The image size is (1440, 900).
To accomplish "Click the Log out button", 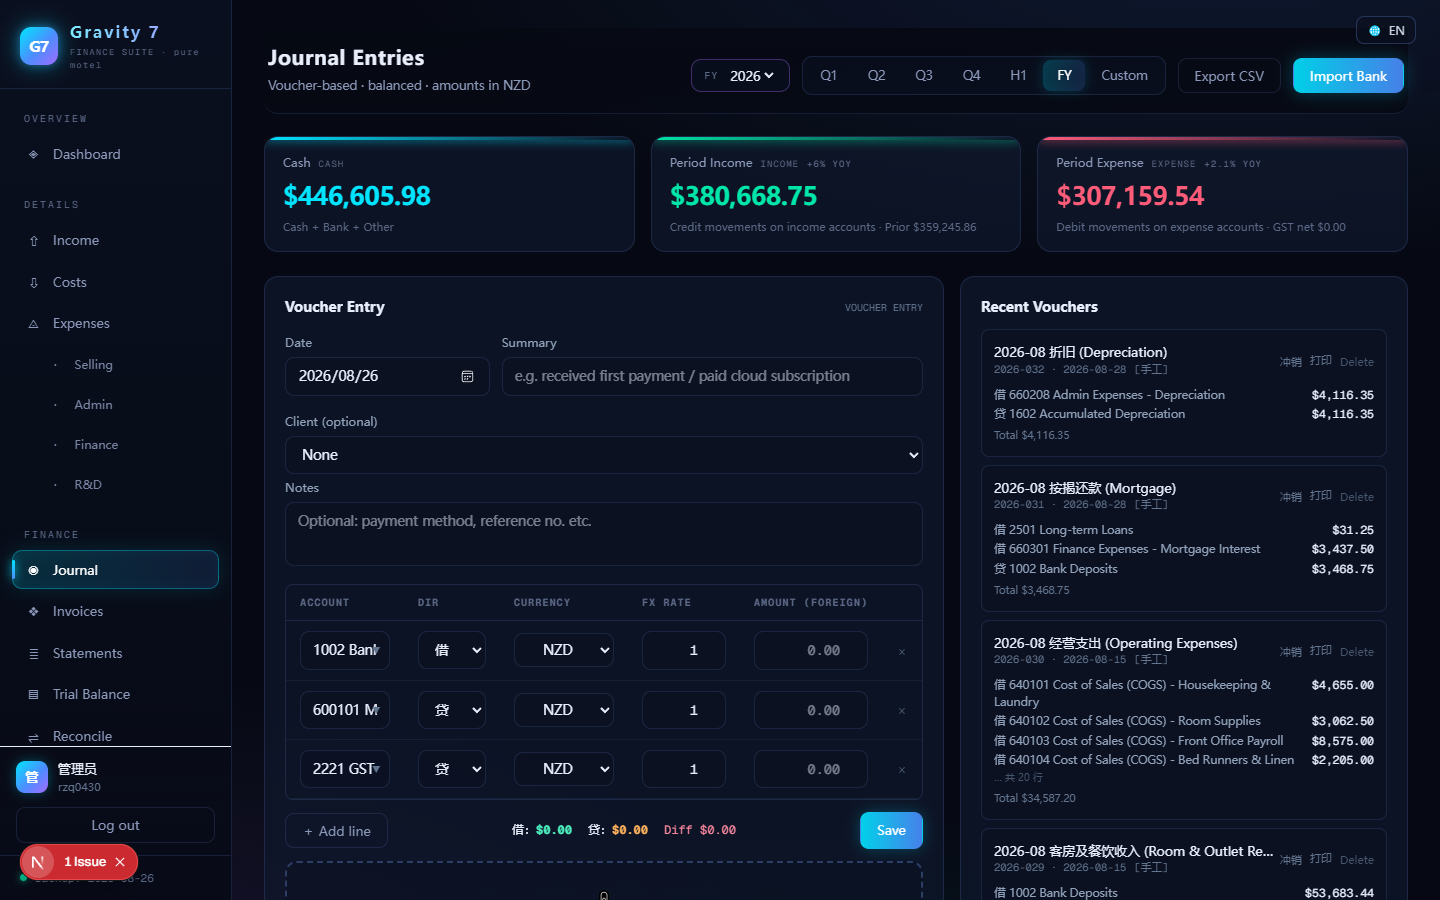I will 115,825.
